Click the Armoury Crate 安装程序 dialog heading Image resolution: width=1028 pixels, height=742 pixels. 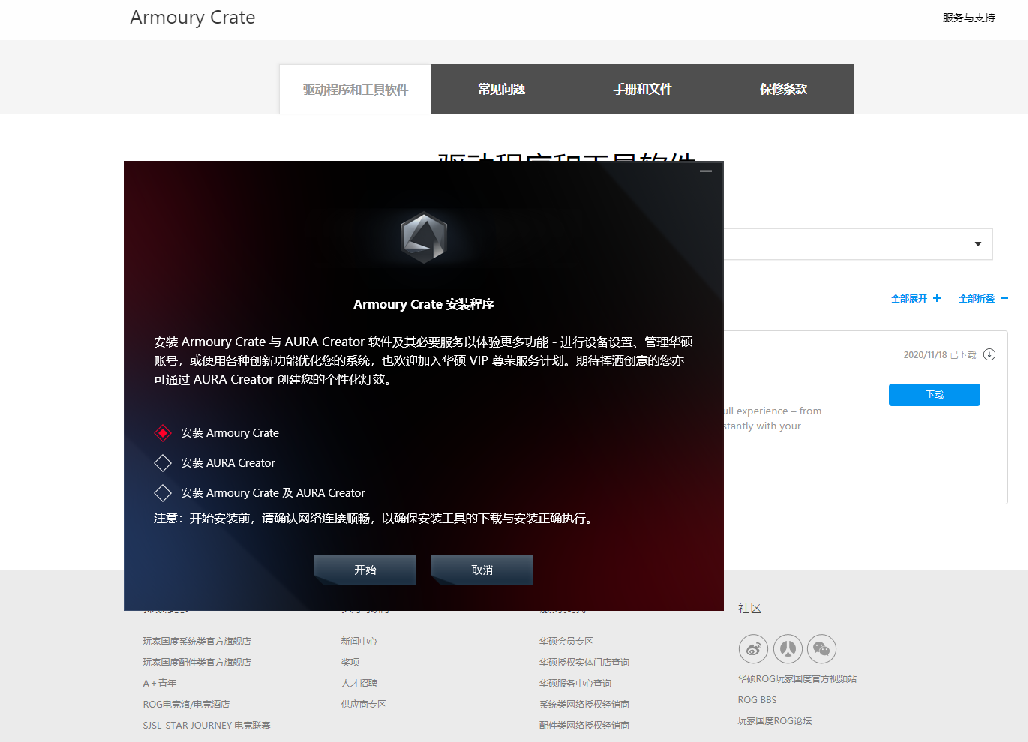coord(424,304)
